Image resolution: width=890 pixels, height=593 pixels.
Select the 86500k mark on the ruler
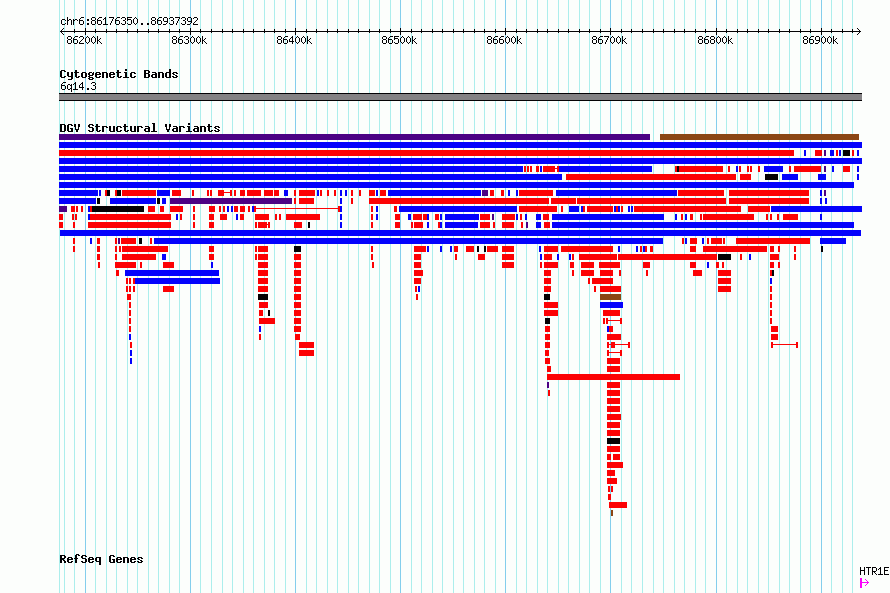pos(399,40)
